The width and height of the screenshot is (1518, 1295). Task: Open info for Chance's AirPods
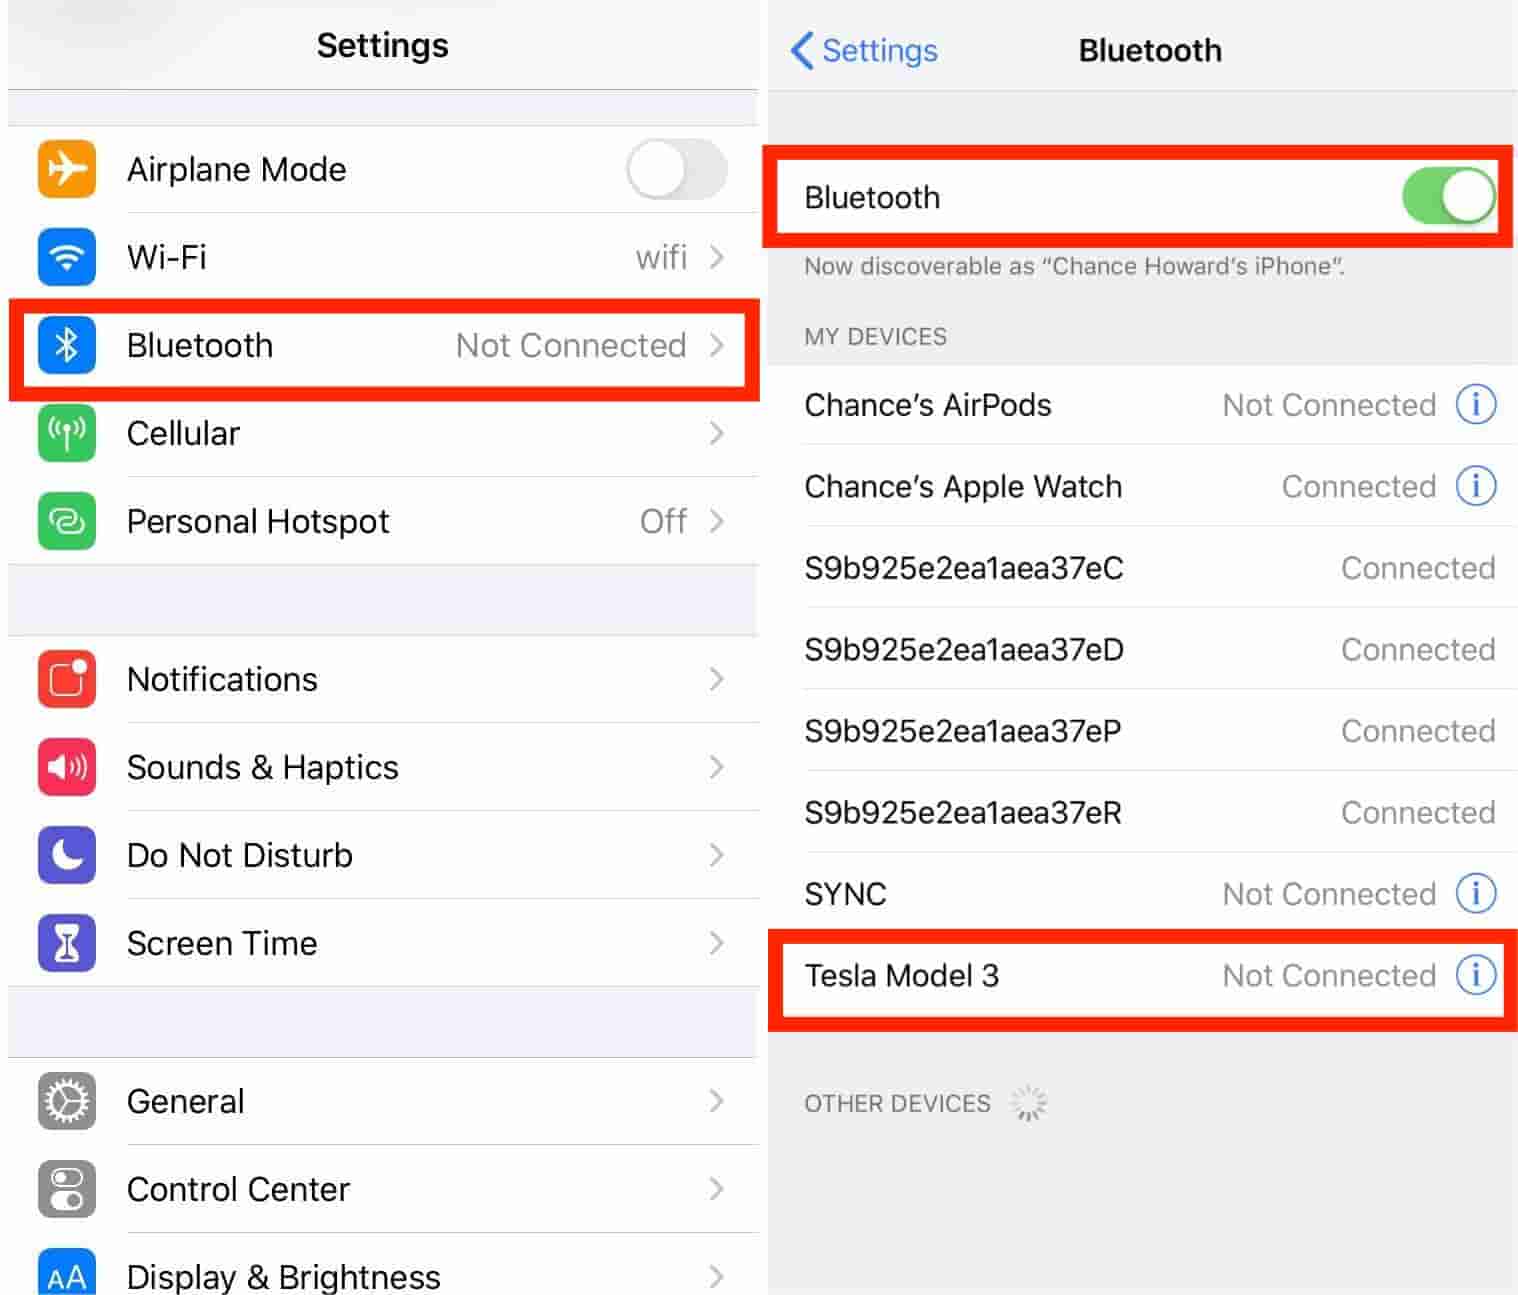(x=1476, y=405)
